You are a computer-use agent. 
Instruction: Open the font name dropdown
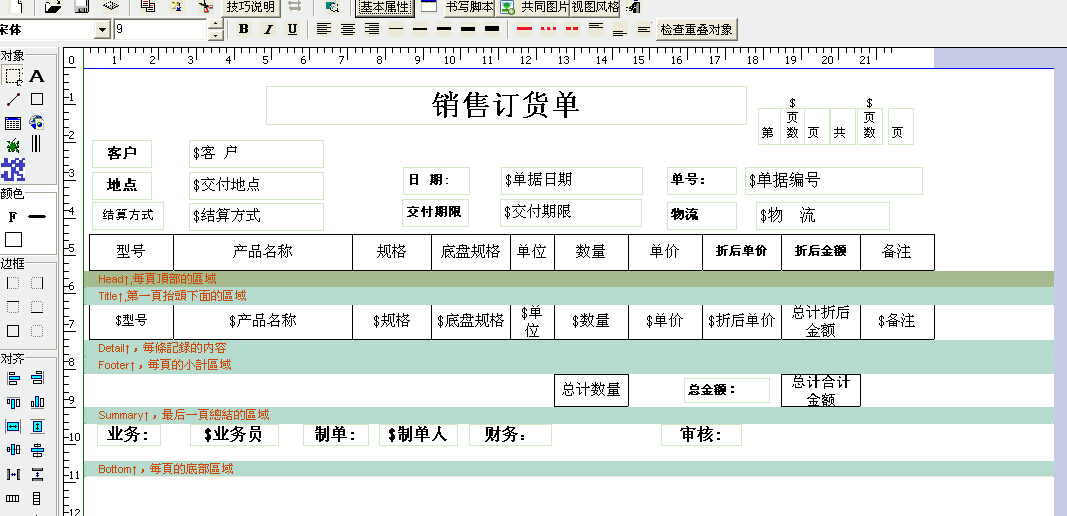(x=102, y=29)
